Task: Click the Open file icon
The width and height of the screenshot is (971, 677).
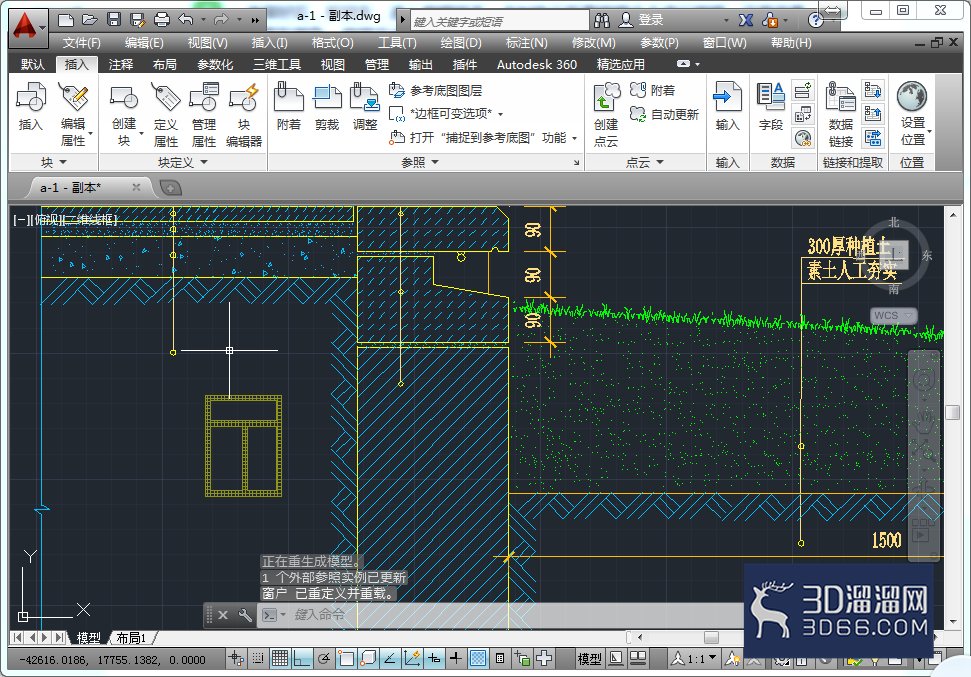Action: pyautogui.click(x=90, y=20)
